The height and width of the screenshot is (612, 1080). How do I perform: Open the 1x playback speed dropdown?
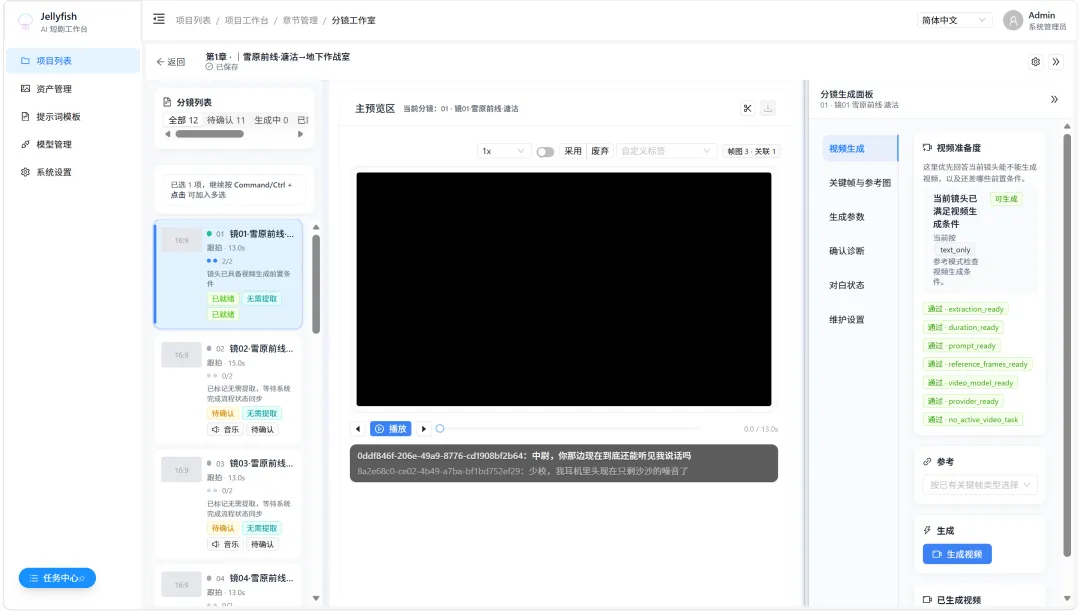coord(502,151)
